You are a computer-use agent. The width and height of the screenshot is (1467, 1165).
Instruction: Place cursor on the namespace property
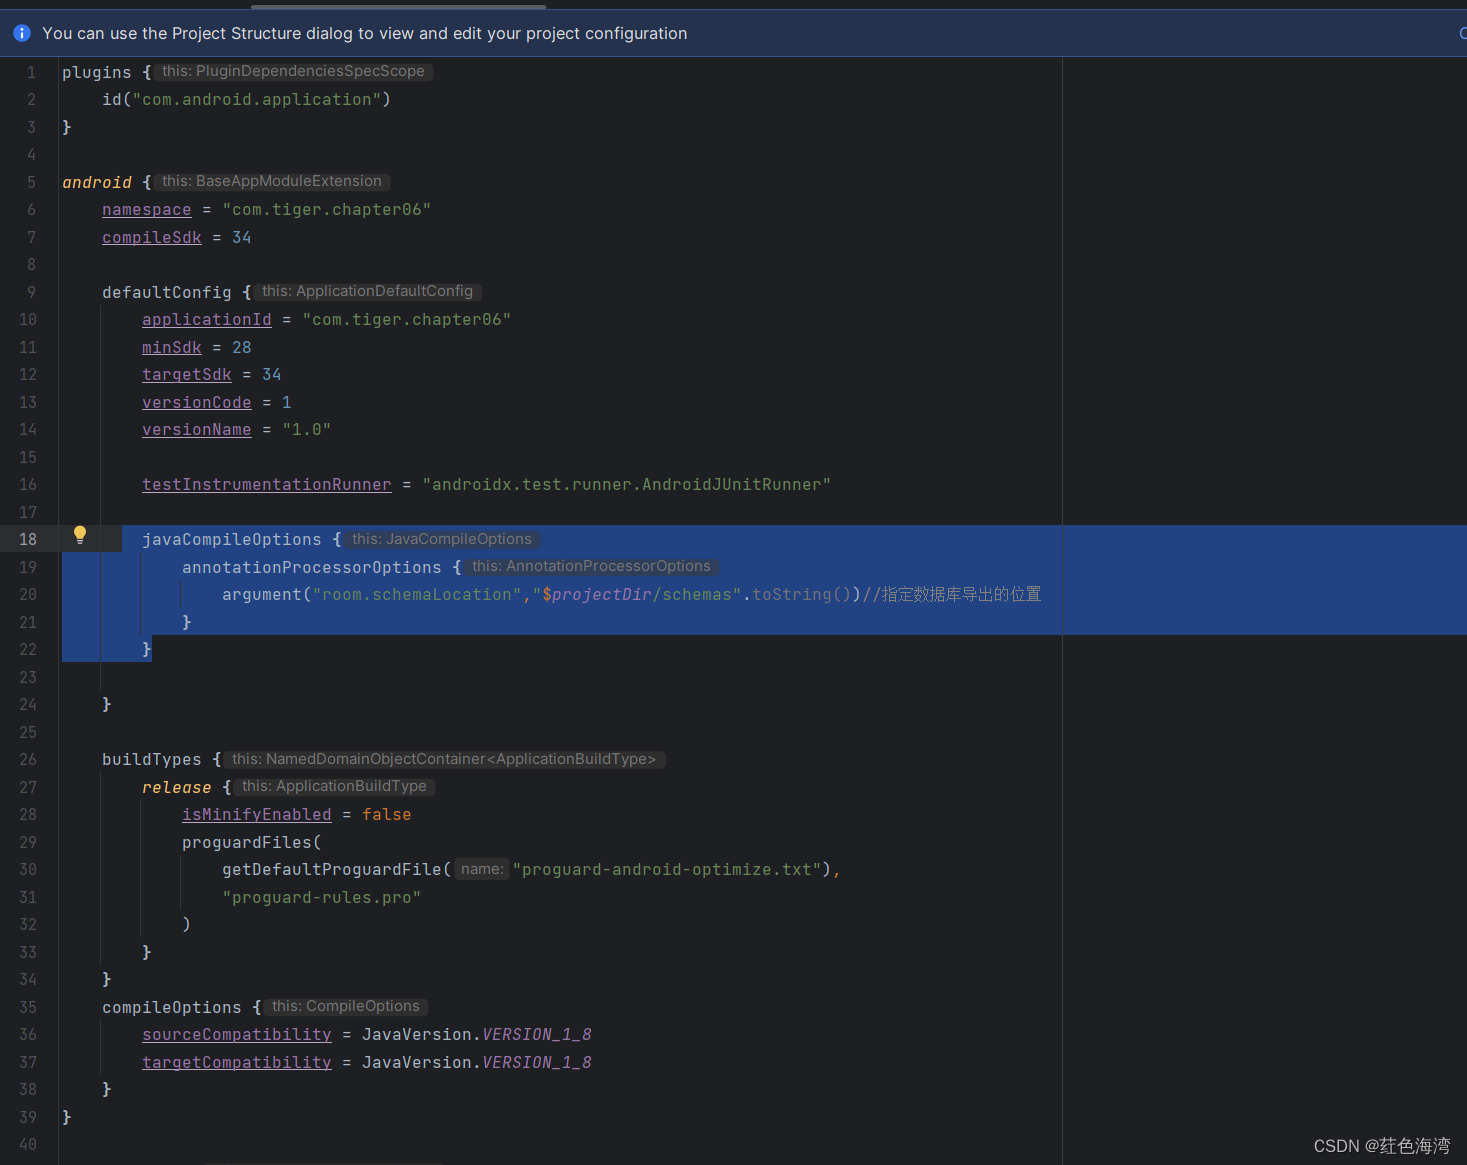(x=146, y=209)
